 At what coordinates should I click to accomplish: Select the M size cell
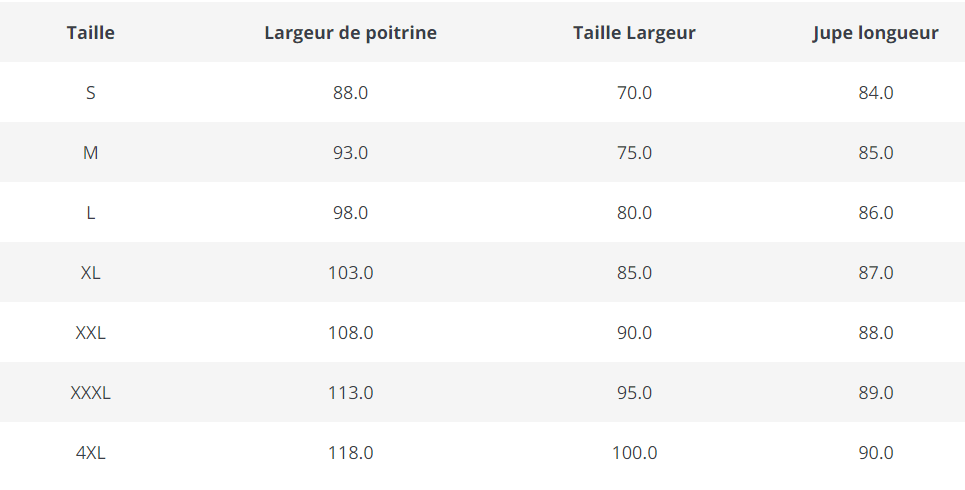pyautogui.click(x=91, y=153)
